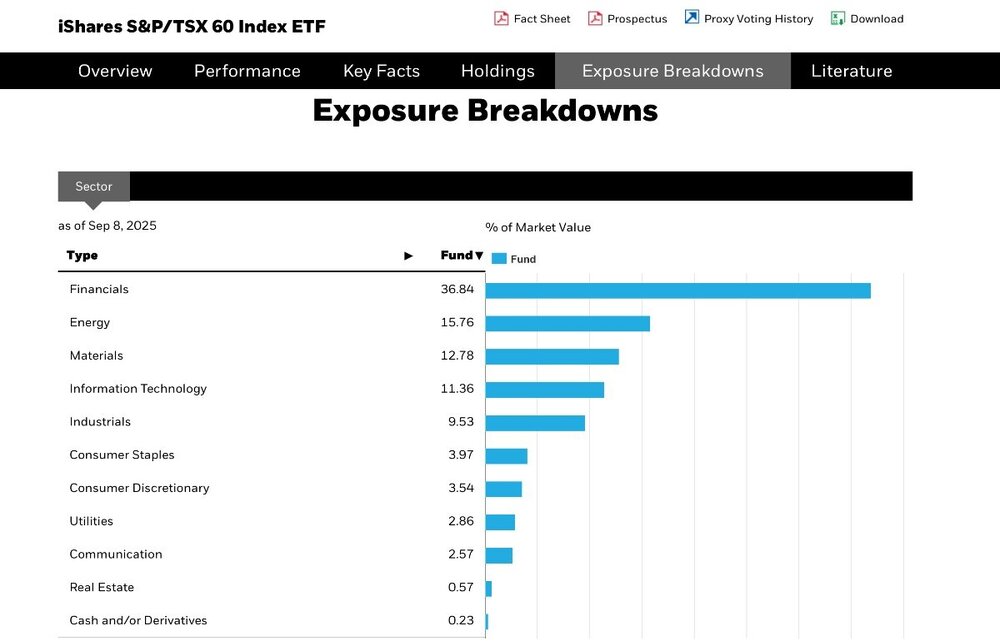Click the 2.86 Utilities value
Viewport: 1000px width, 641px height.
click(x=461, y=522)
